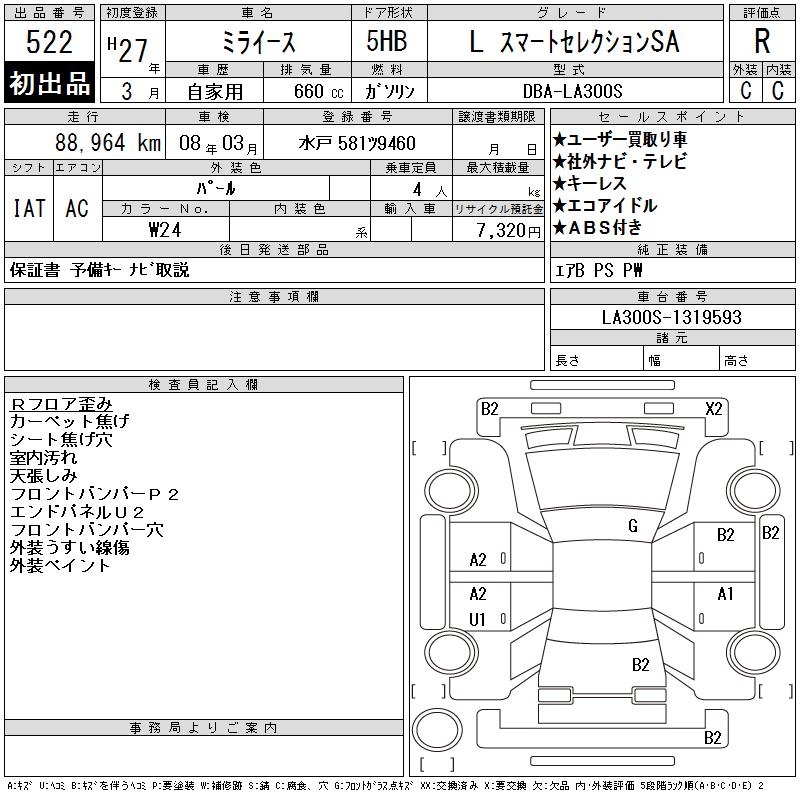Click 検査員記入欄 section header
The image size is (800, 800).
click(204, 384)
